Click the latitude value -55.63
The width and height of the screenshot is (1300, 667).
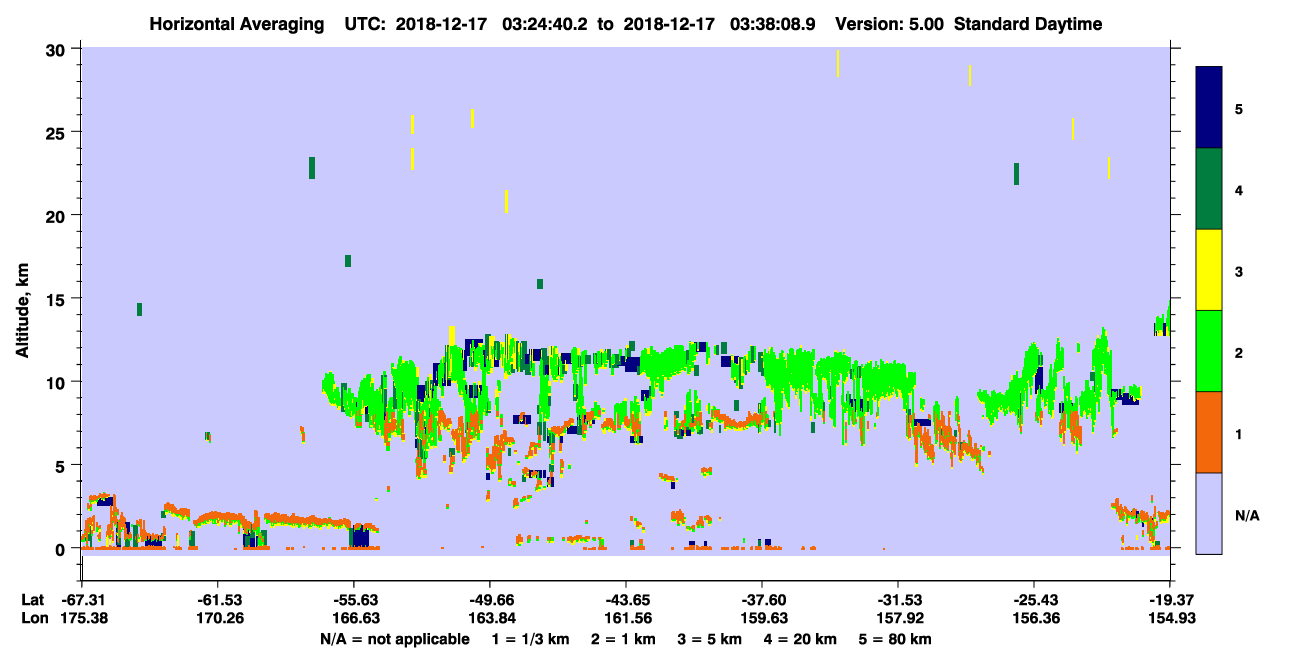355,600
